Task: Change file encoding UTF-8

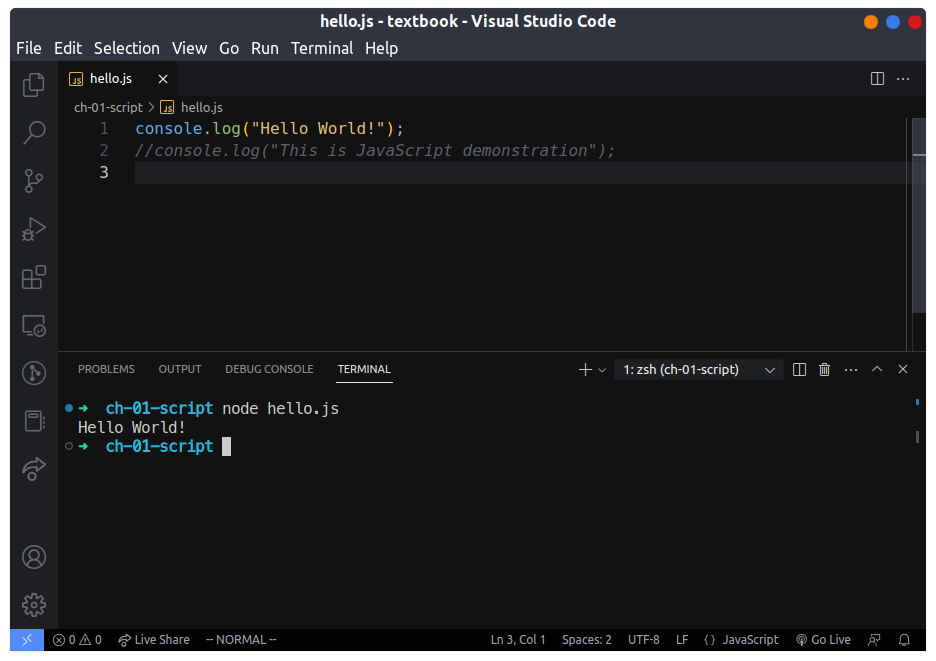Action: click(x=644, y=640)
